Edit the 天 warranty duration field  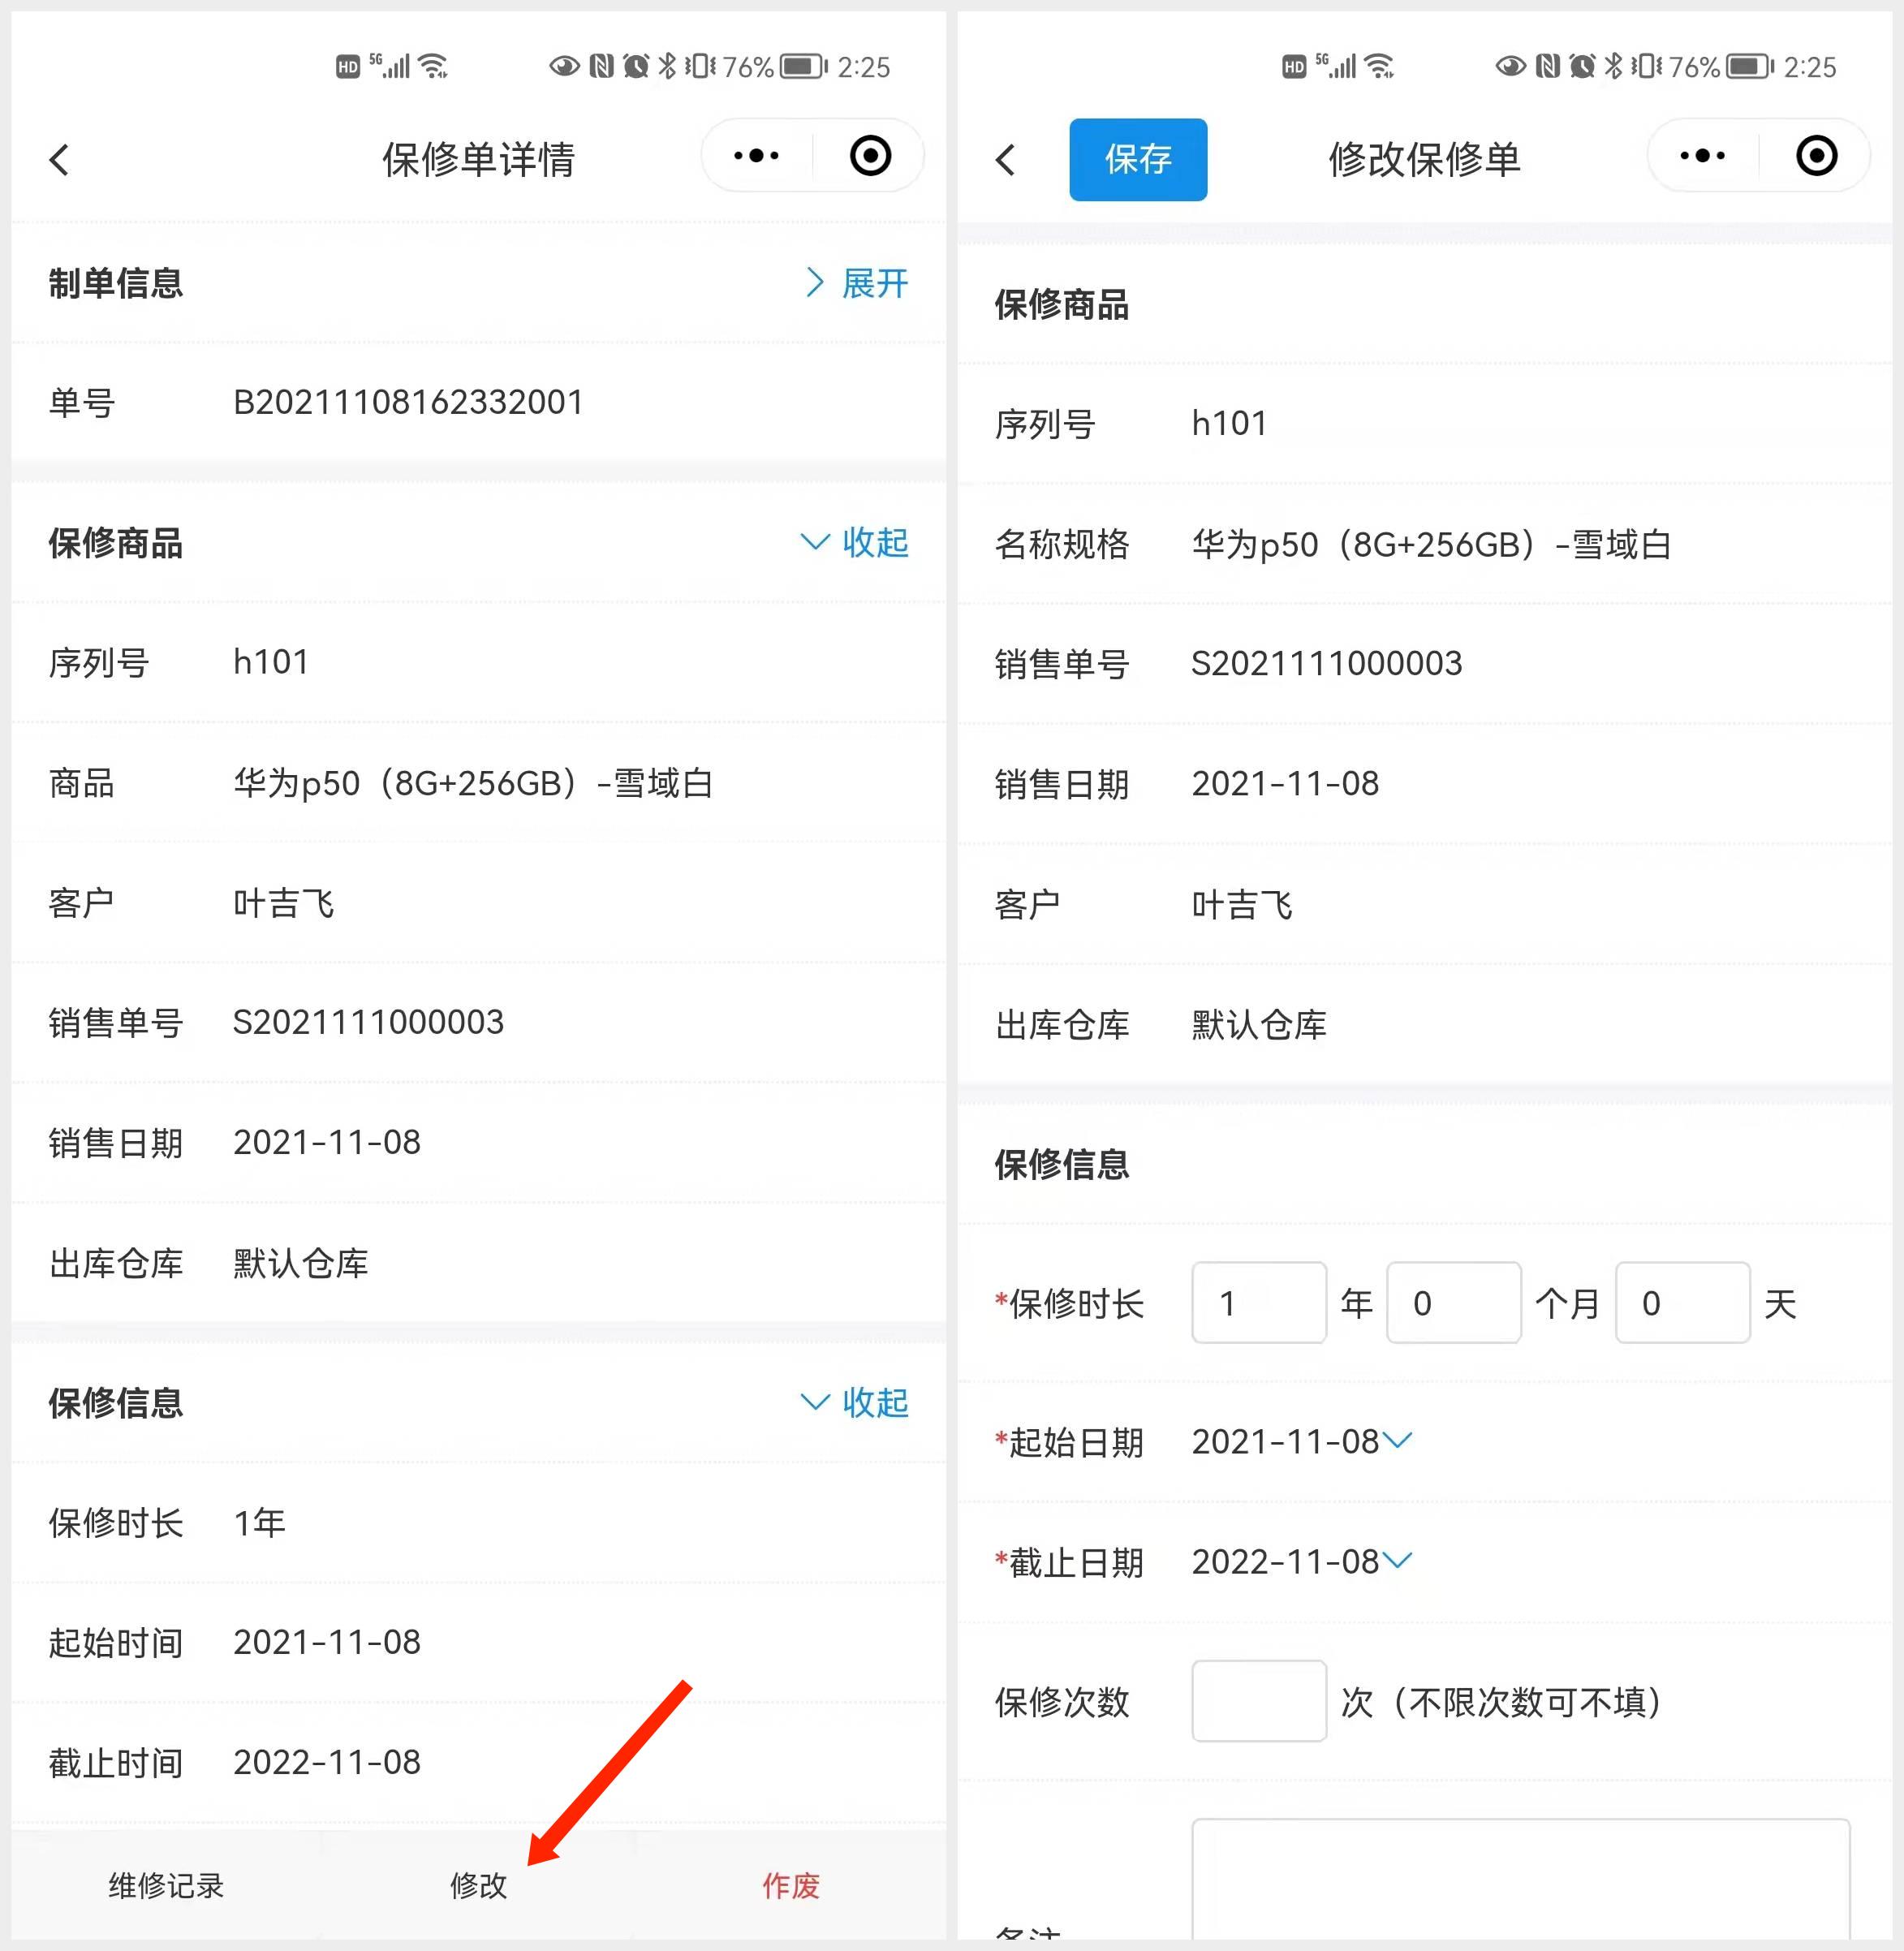(x=1683, y=1302)
